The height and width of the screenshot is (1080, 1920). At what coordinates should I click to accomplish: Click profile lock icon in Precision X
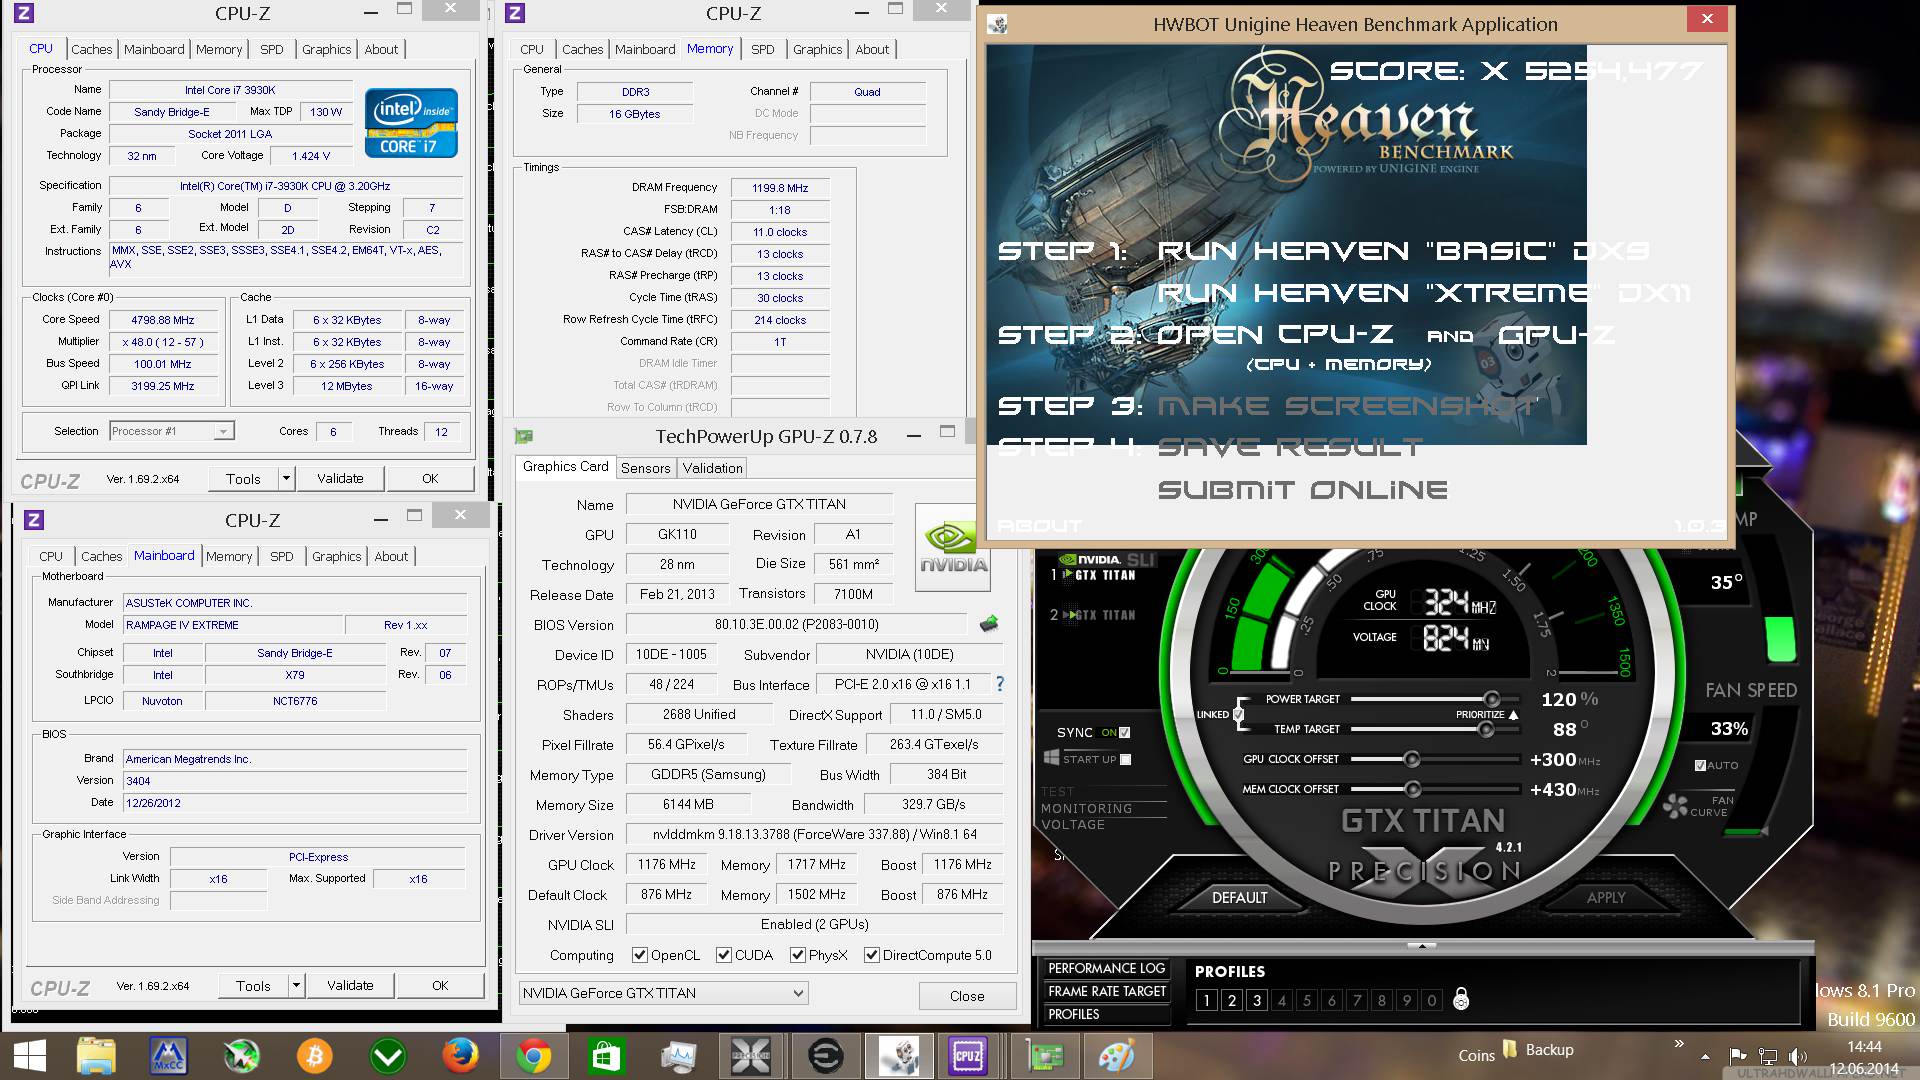coord(1461,999)
